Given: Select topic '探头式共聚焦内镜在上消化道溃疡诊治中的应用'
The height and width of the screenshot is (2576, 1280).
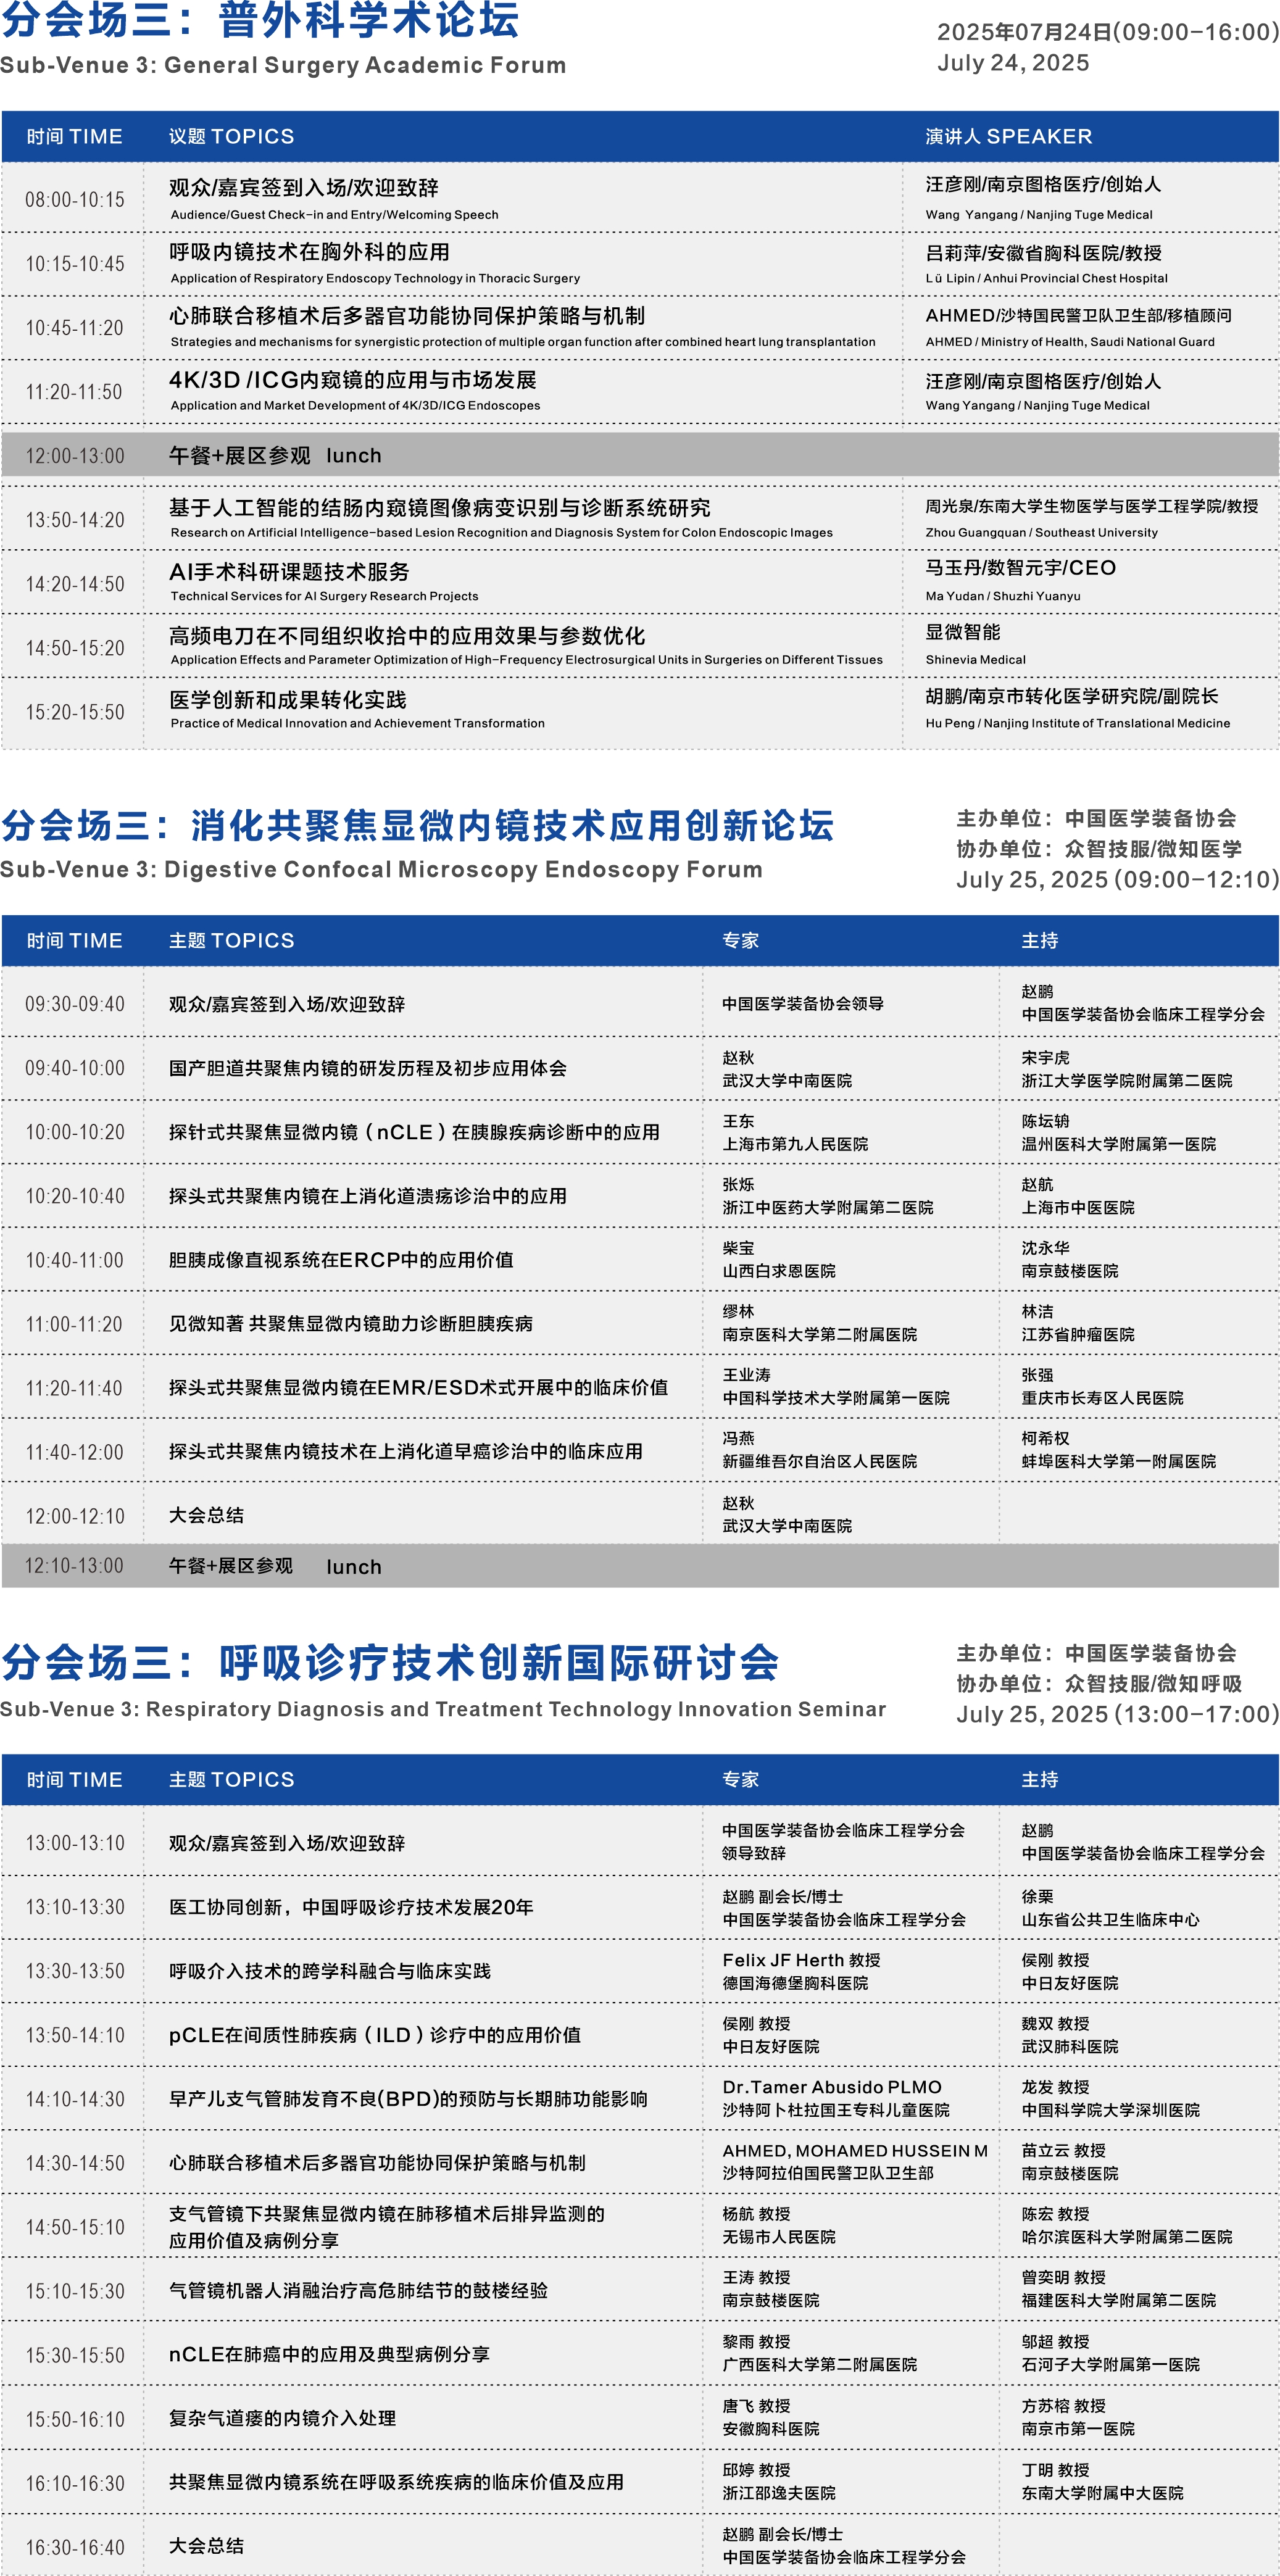Looking at the screenshot, I should click(368, 1196).
